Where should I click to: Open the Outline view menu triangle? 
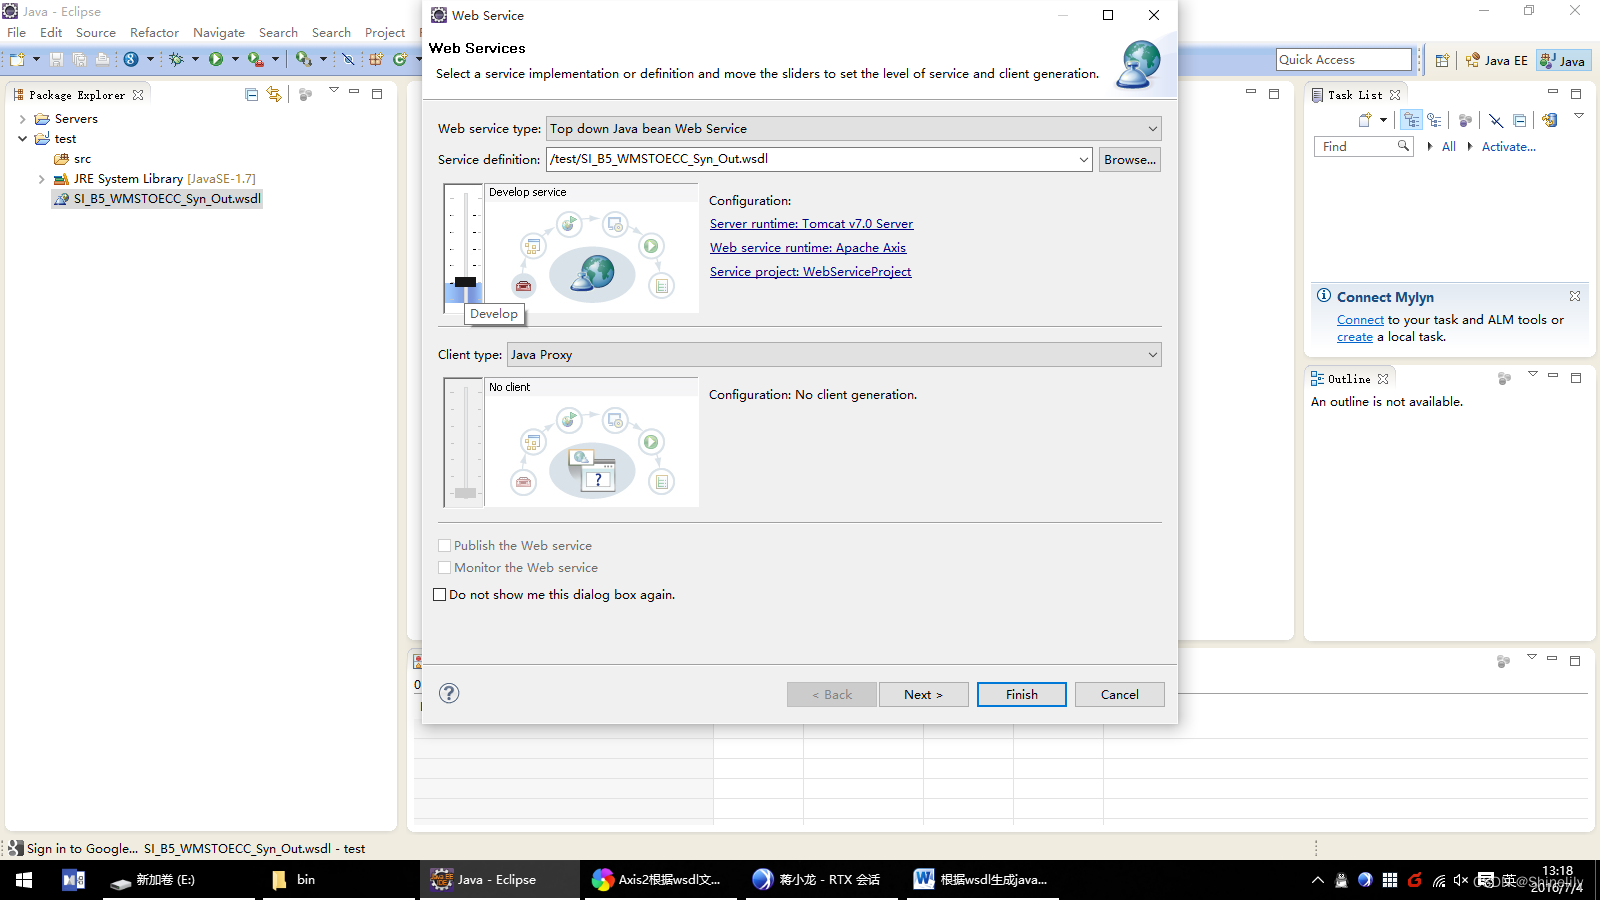tap(1532, 375)
